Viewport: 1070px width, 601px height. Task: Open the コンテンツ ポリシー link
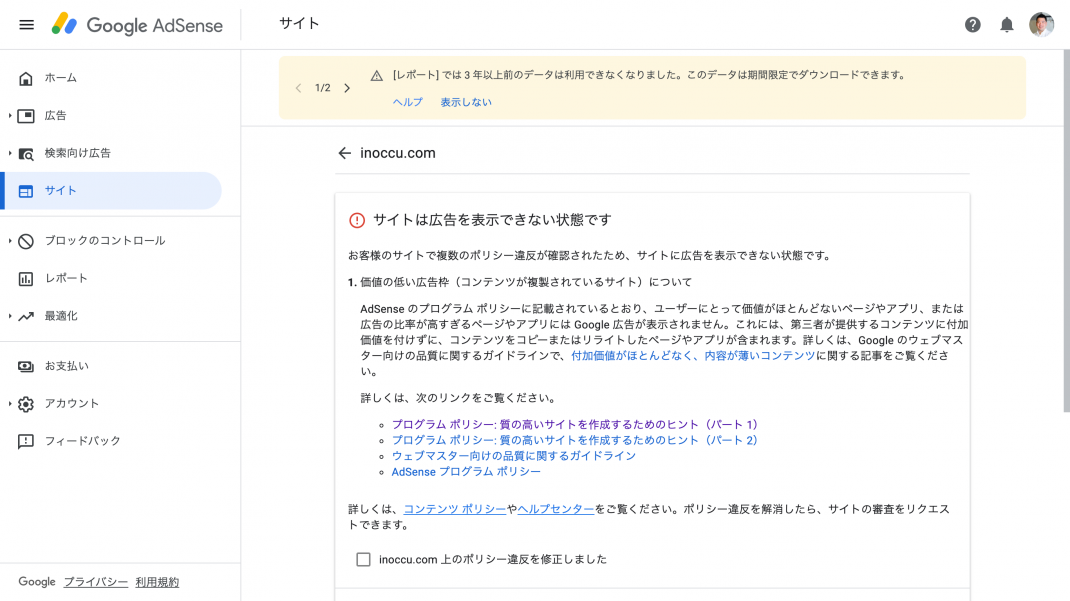[454, 510]
